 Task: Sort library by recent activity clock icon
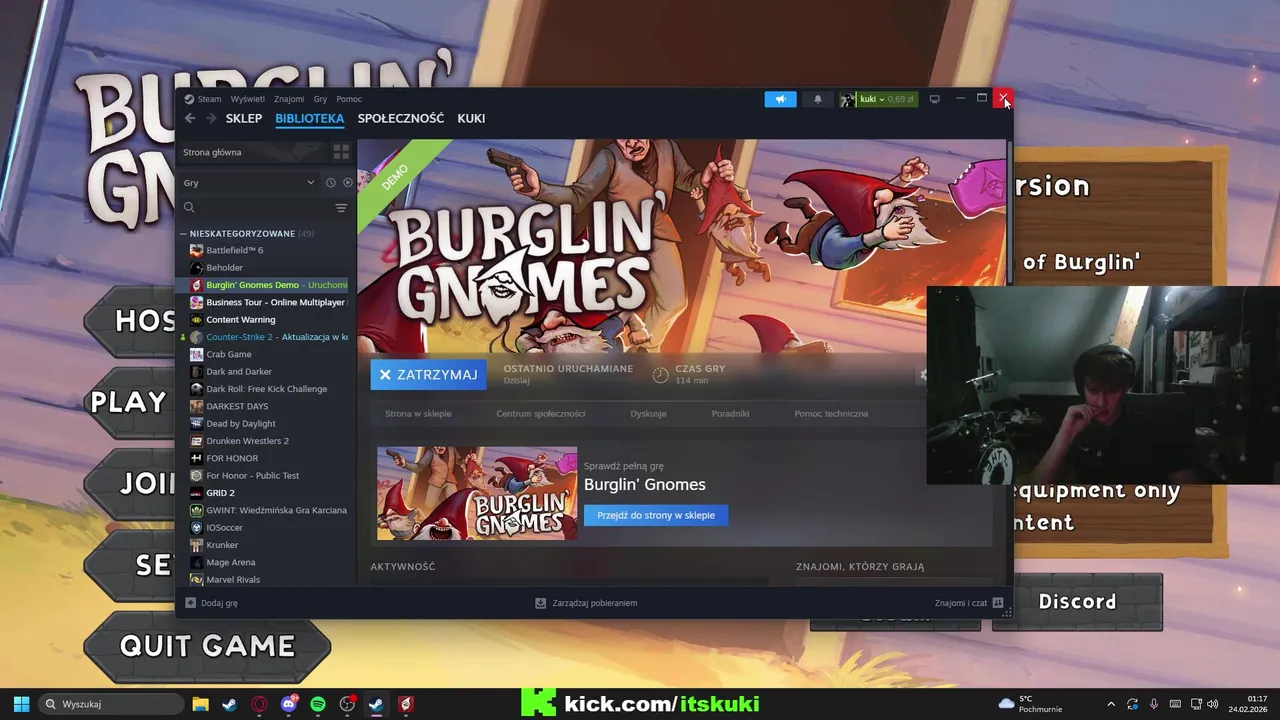tap(331, 183)
